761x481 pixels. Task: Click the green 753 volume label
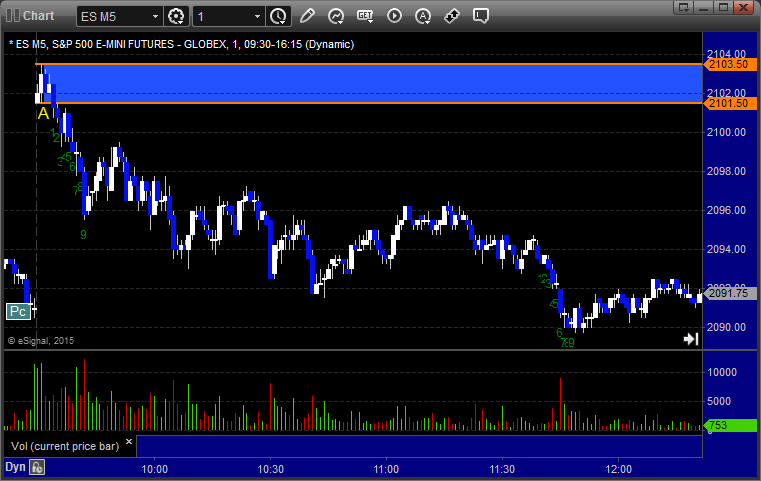click(x=730, y=425)
